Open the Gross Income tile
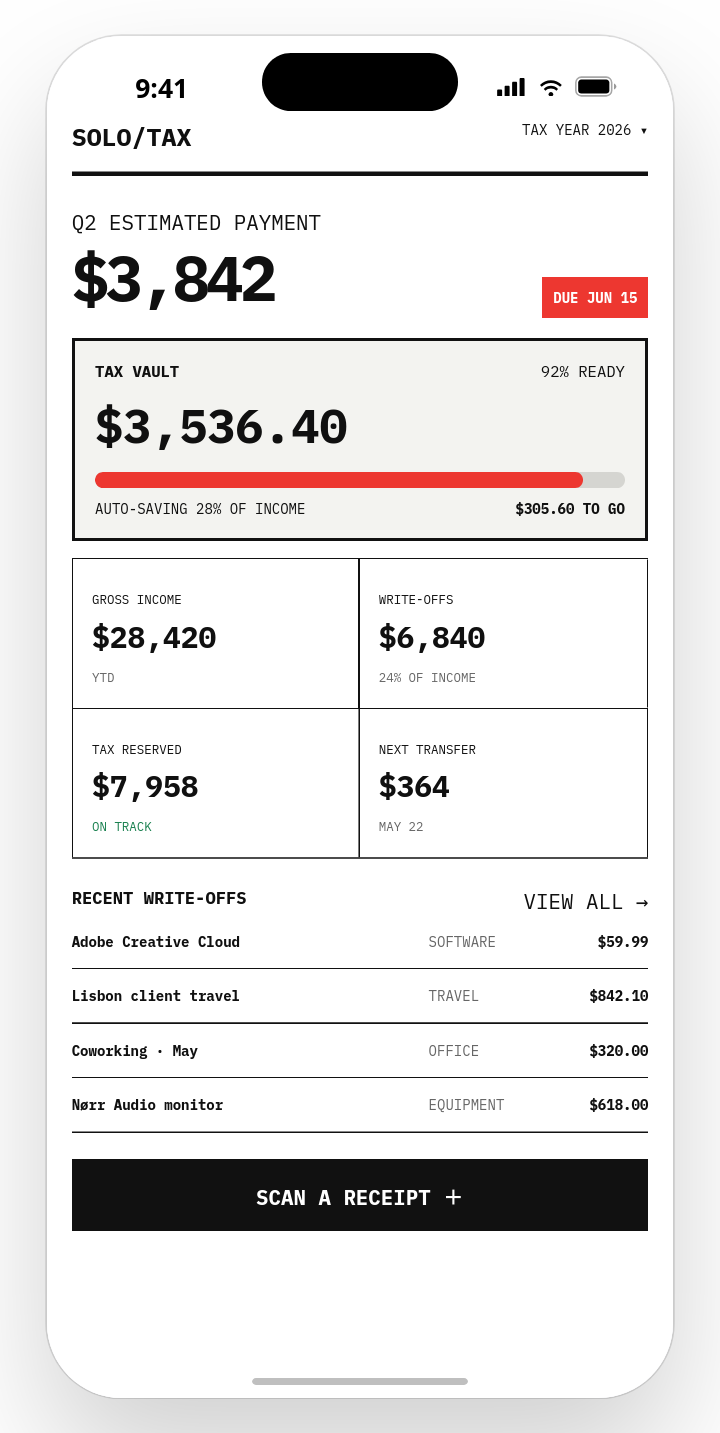720x1433 pixels. [216, 633]
